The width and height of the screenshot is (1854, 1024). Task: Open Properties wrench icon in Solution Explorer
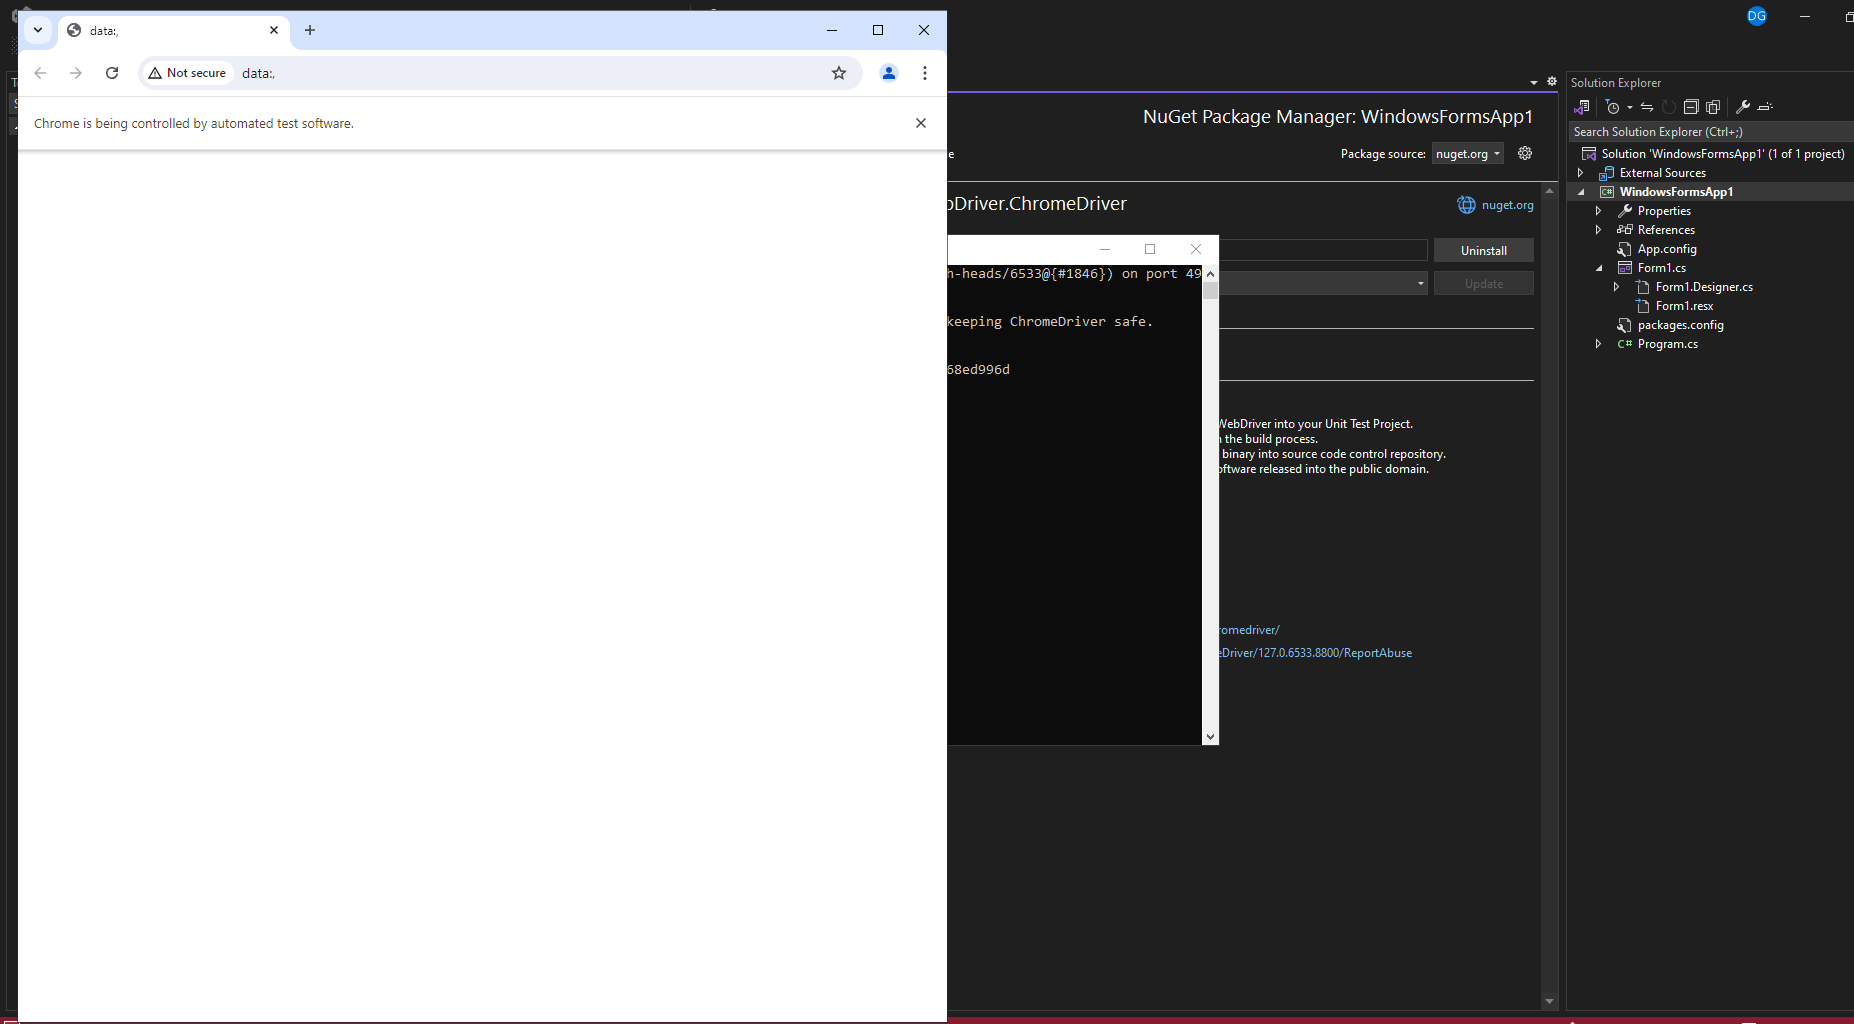(1742, 107)
